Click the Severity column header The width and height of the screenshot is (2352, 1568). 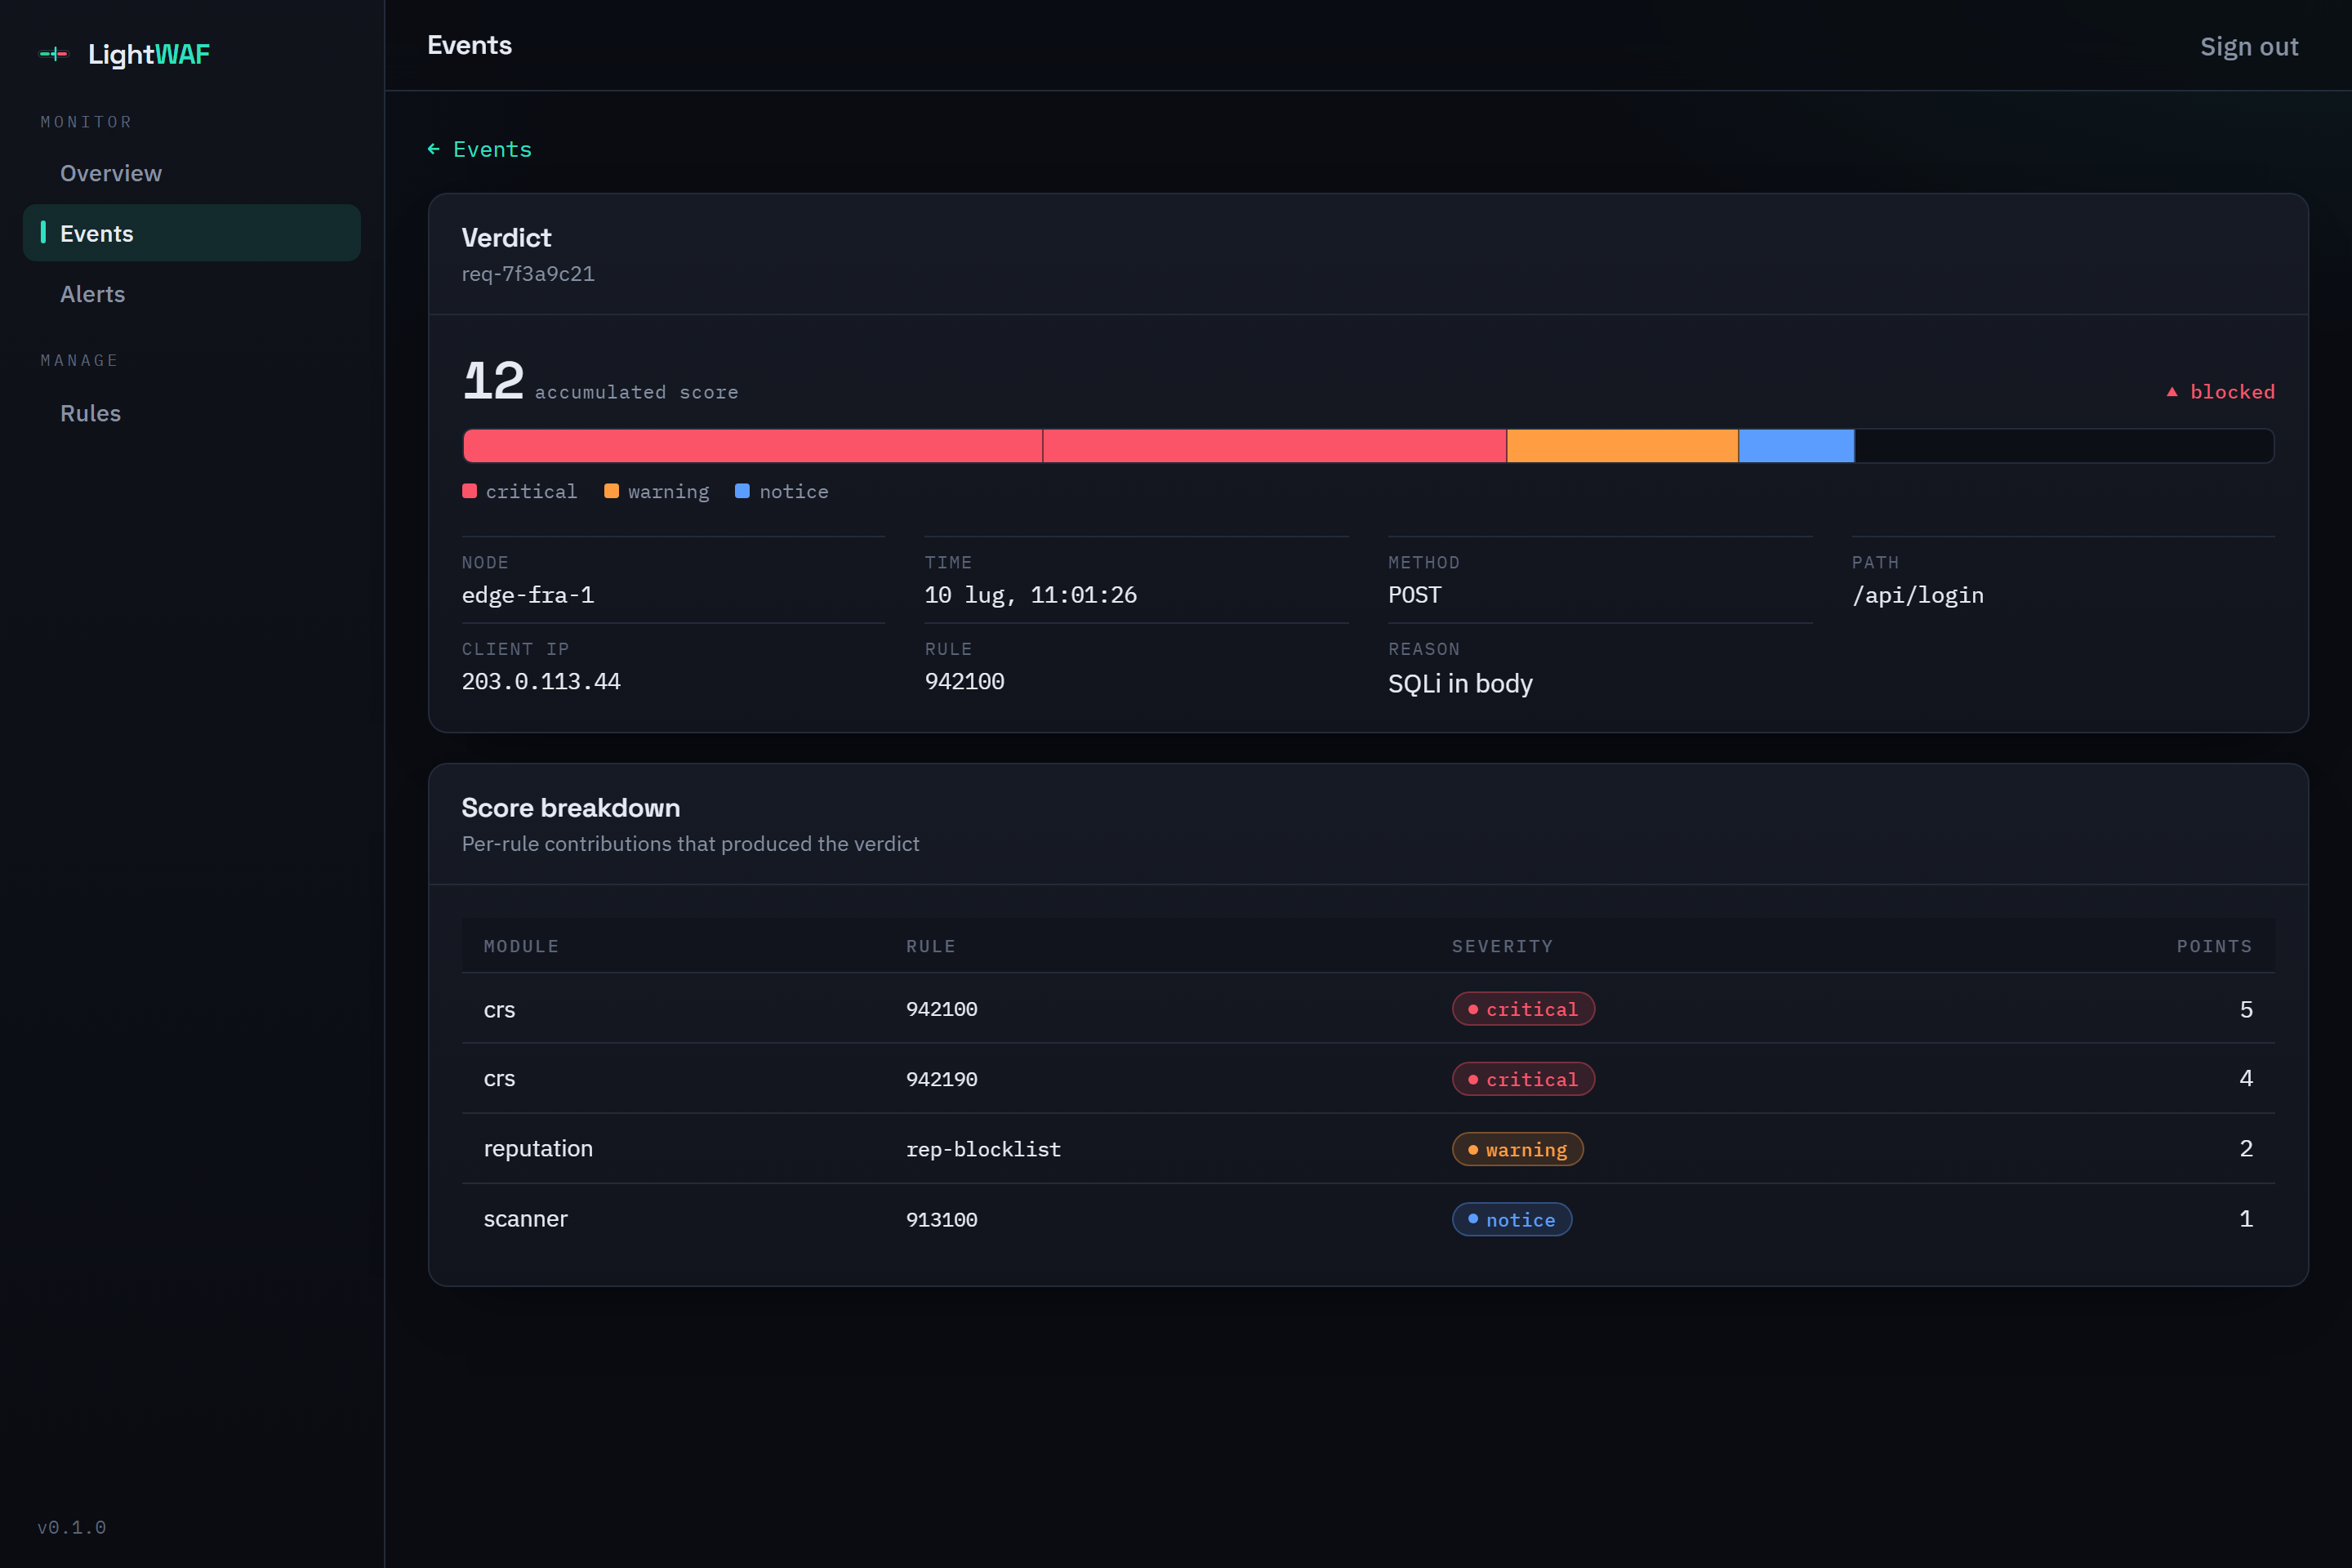point(1502,946)
